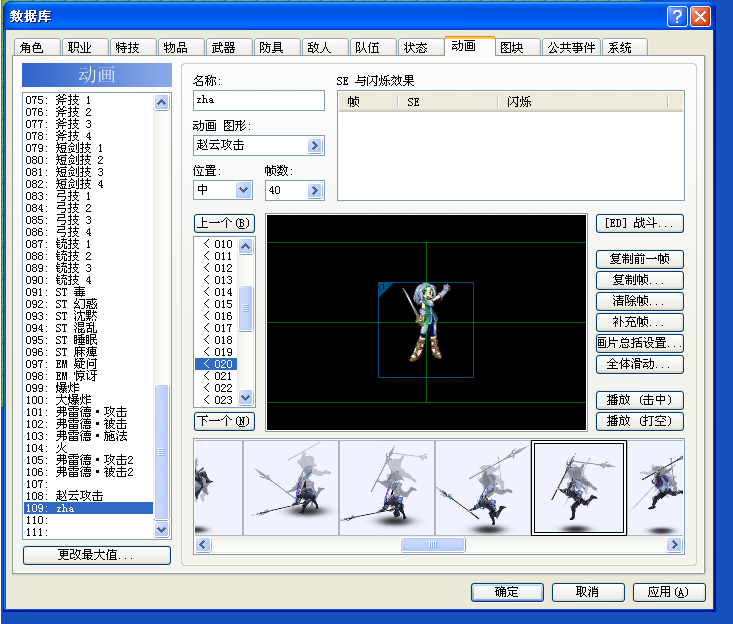733x624 pixels.
Task: Click the animation list scrollbar thumb
Action: pyautogui.click(x=161, y=452)
